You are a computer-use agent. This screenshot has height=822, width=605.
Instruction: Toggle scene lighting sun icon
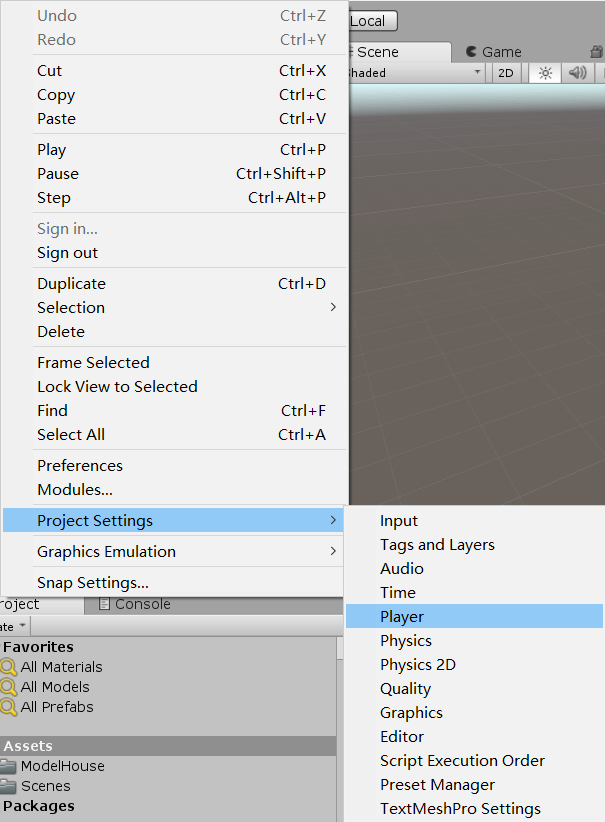point(545,73)
